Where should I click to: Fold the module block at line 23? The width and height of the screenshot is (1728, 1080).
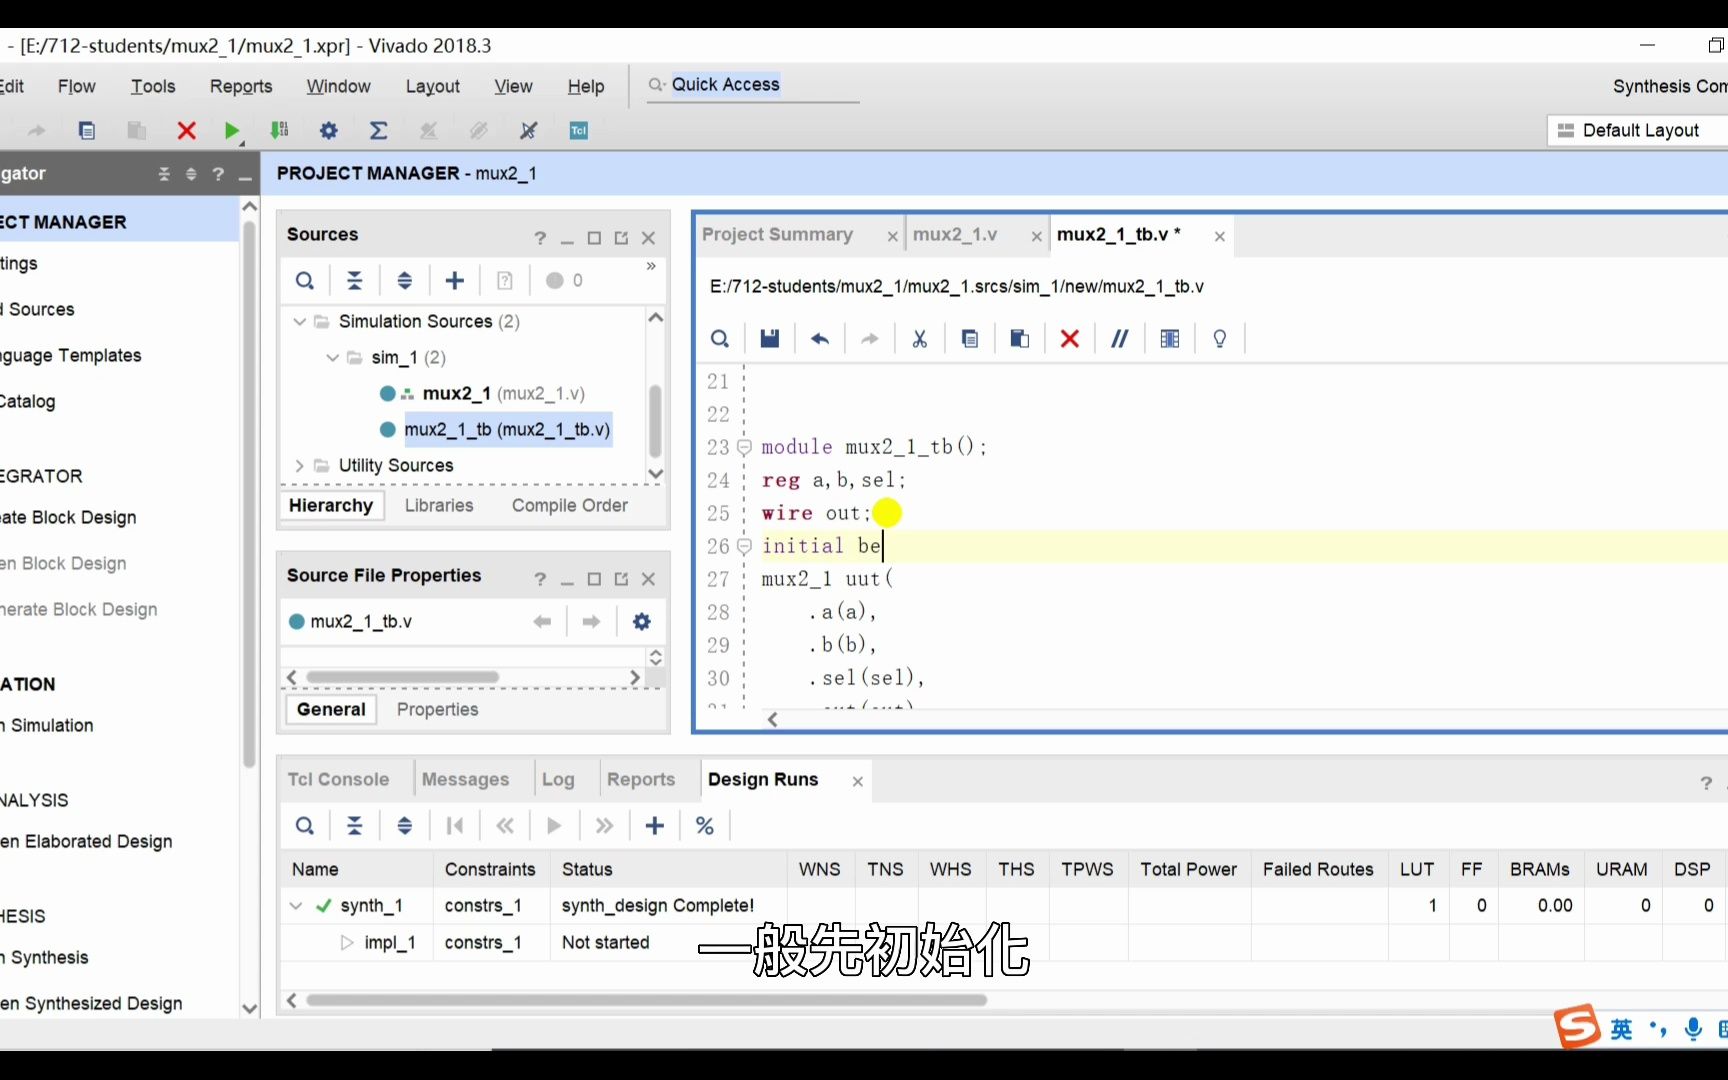point(744,447)
